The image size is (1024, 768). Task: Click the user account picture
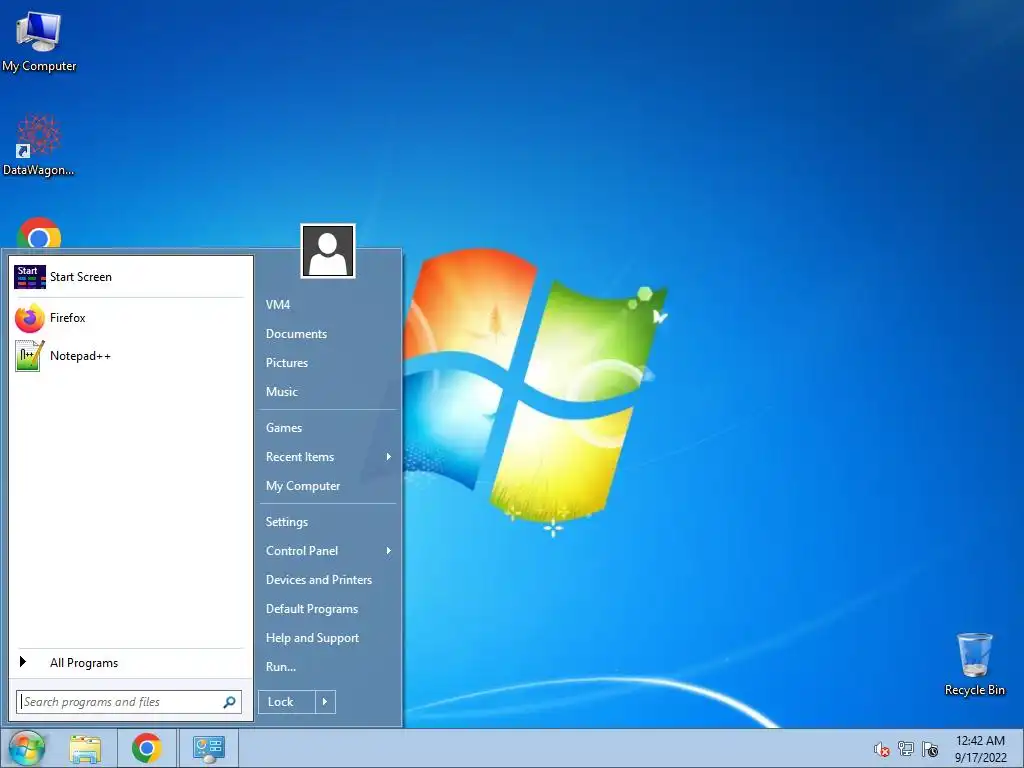[x=328, y=251]
